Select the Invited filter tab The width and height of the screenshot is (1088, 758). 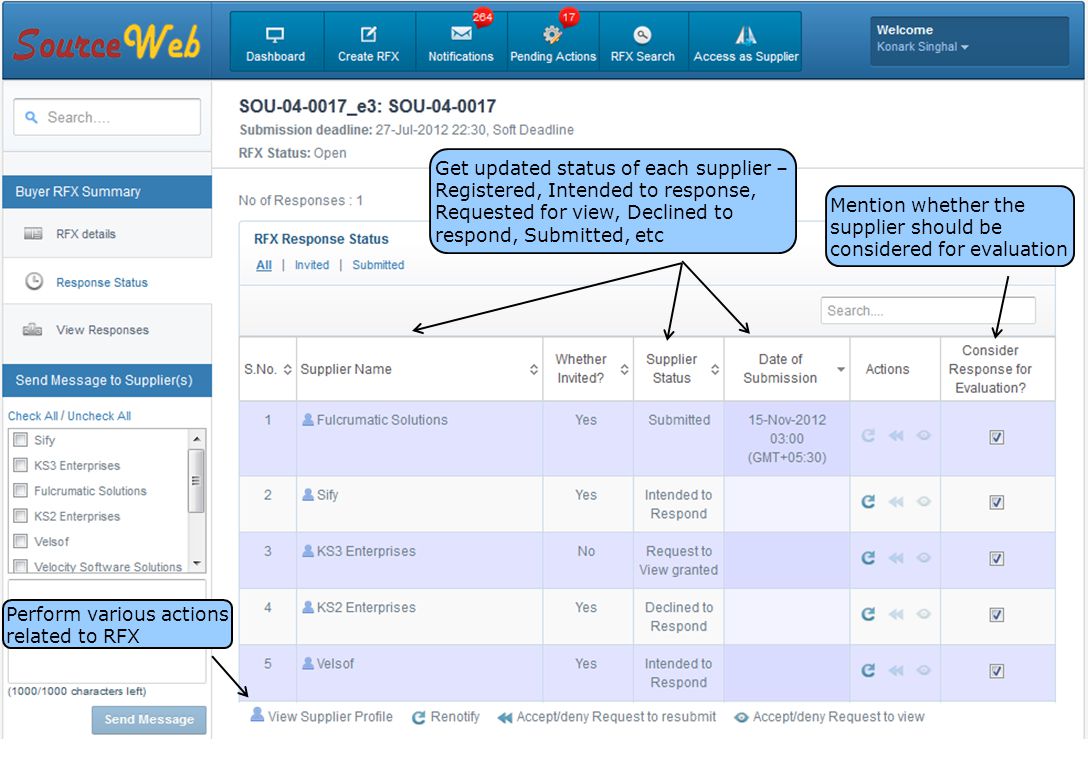click(312, 265)
